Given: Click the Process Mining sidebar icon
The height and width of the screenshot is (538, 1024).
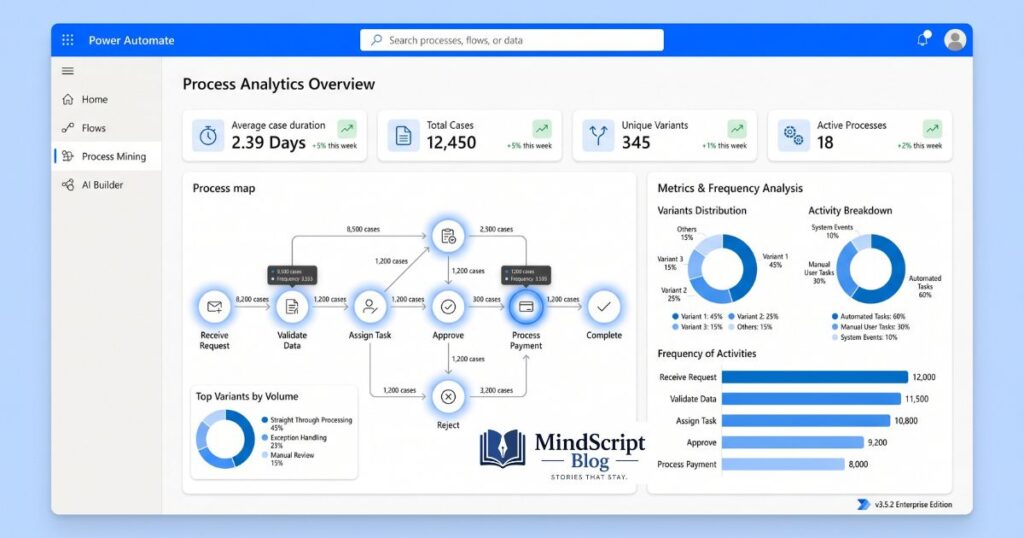Looking at the screenshot, I should 68,156.
